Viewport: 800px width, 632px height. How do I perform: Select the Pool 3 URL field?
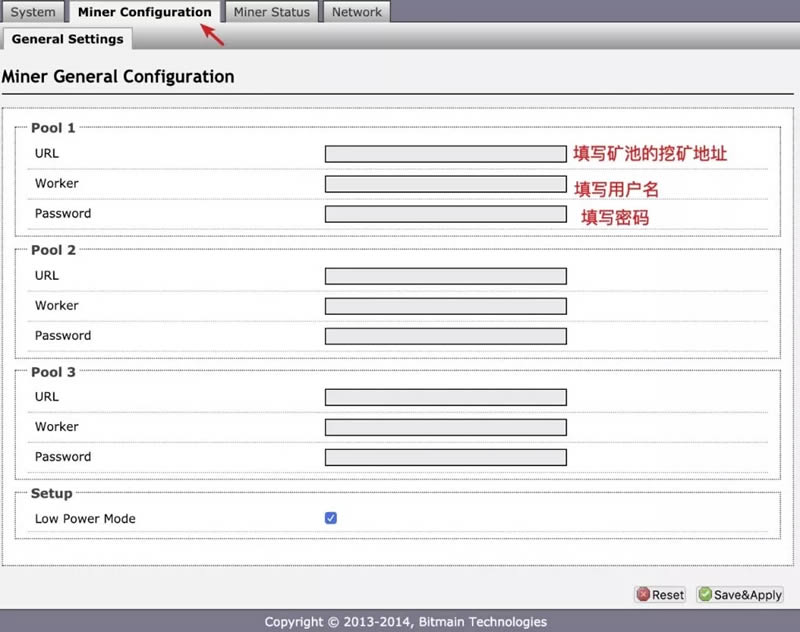tap(445, 397)
